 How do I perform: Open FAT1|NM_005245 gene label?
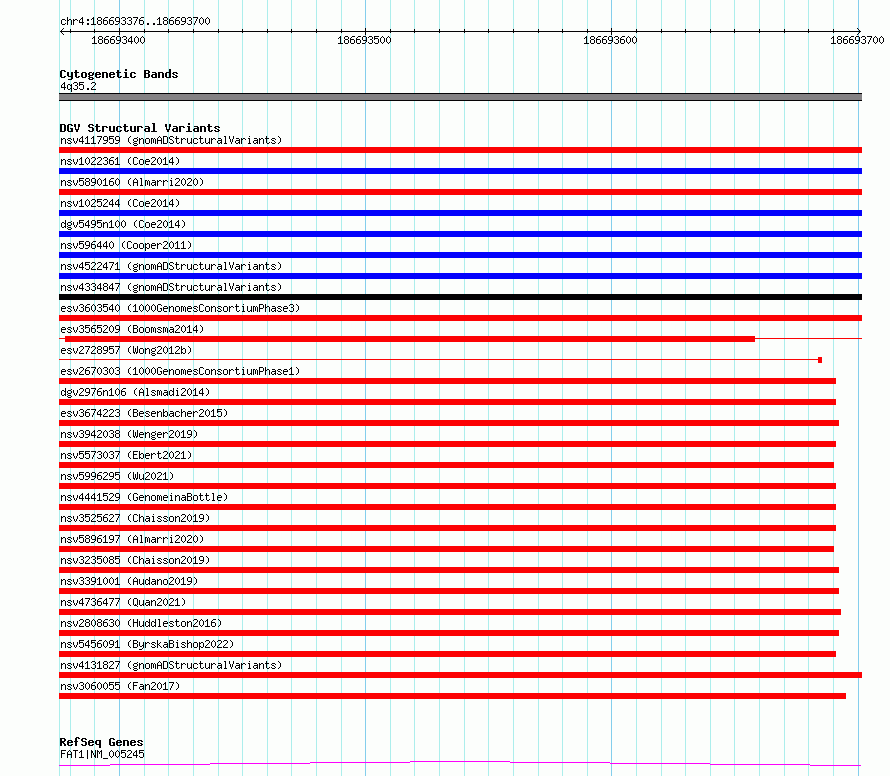[x=102, y=754]
